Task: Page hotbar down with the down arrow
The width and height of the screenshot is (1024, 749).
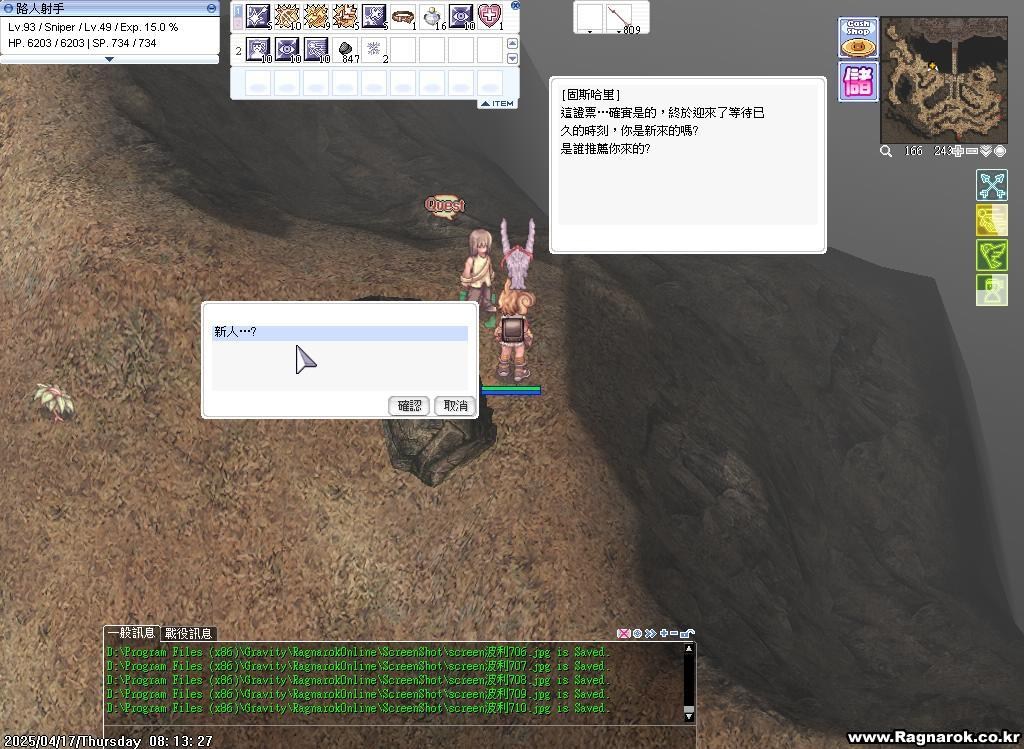Action: coord(513,58)
